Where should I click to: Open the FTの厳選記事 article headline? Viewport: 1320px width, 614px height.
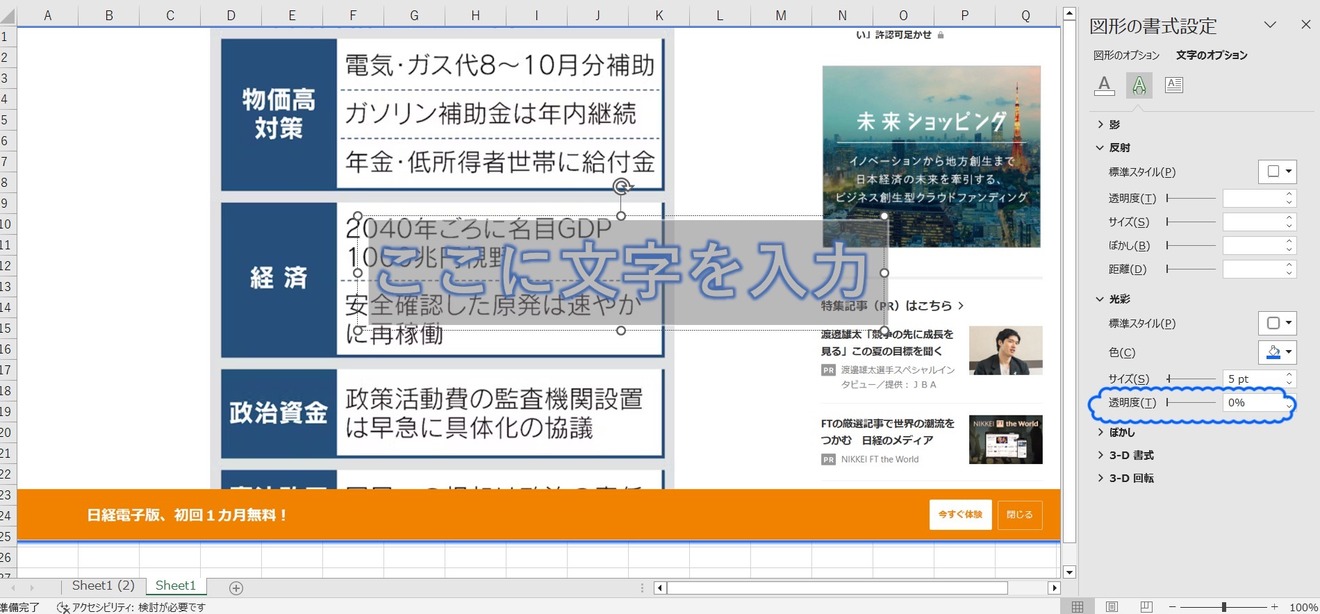coord(888,432)
